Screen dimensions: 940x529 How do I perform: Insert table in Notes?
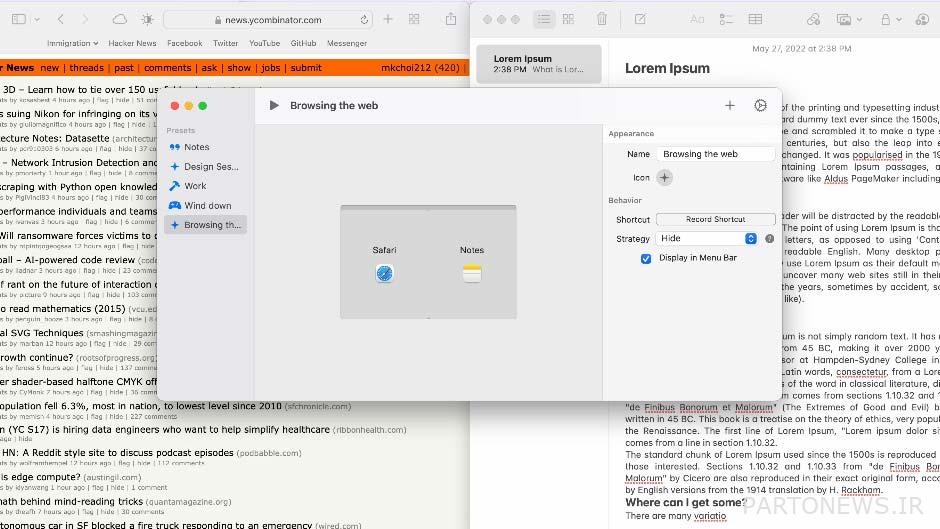click(755, 19)
